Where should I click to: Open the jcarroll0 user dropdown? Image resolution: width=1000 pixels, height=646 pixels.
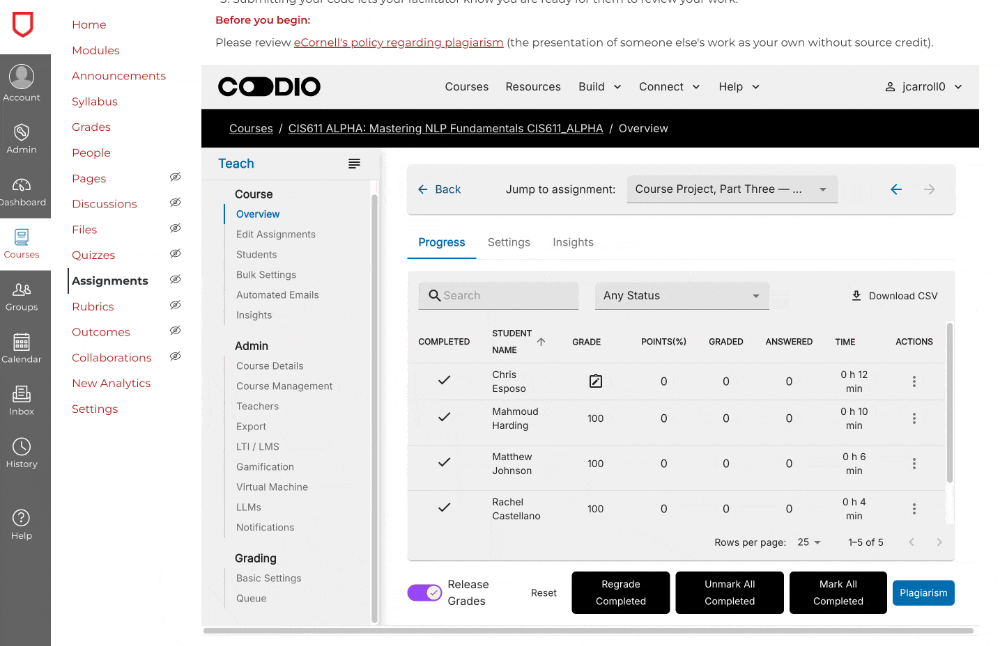tap(923, 87)
